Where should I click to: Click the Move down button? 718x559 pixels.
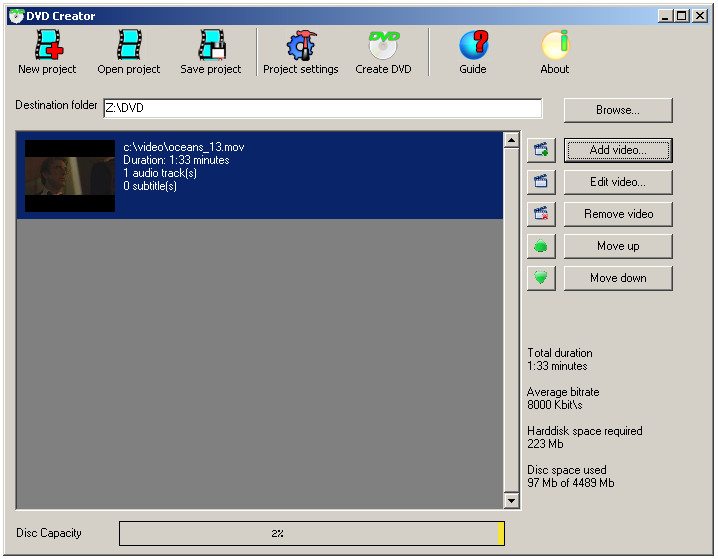coord(618,278)
